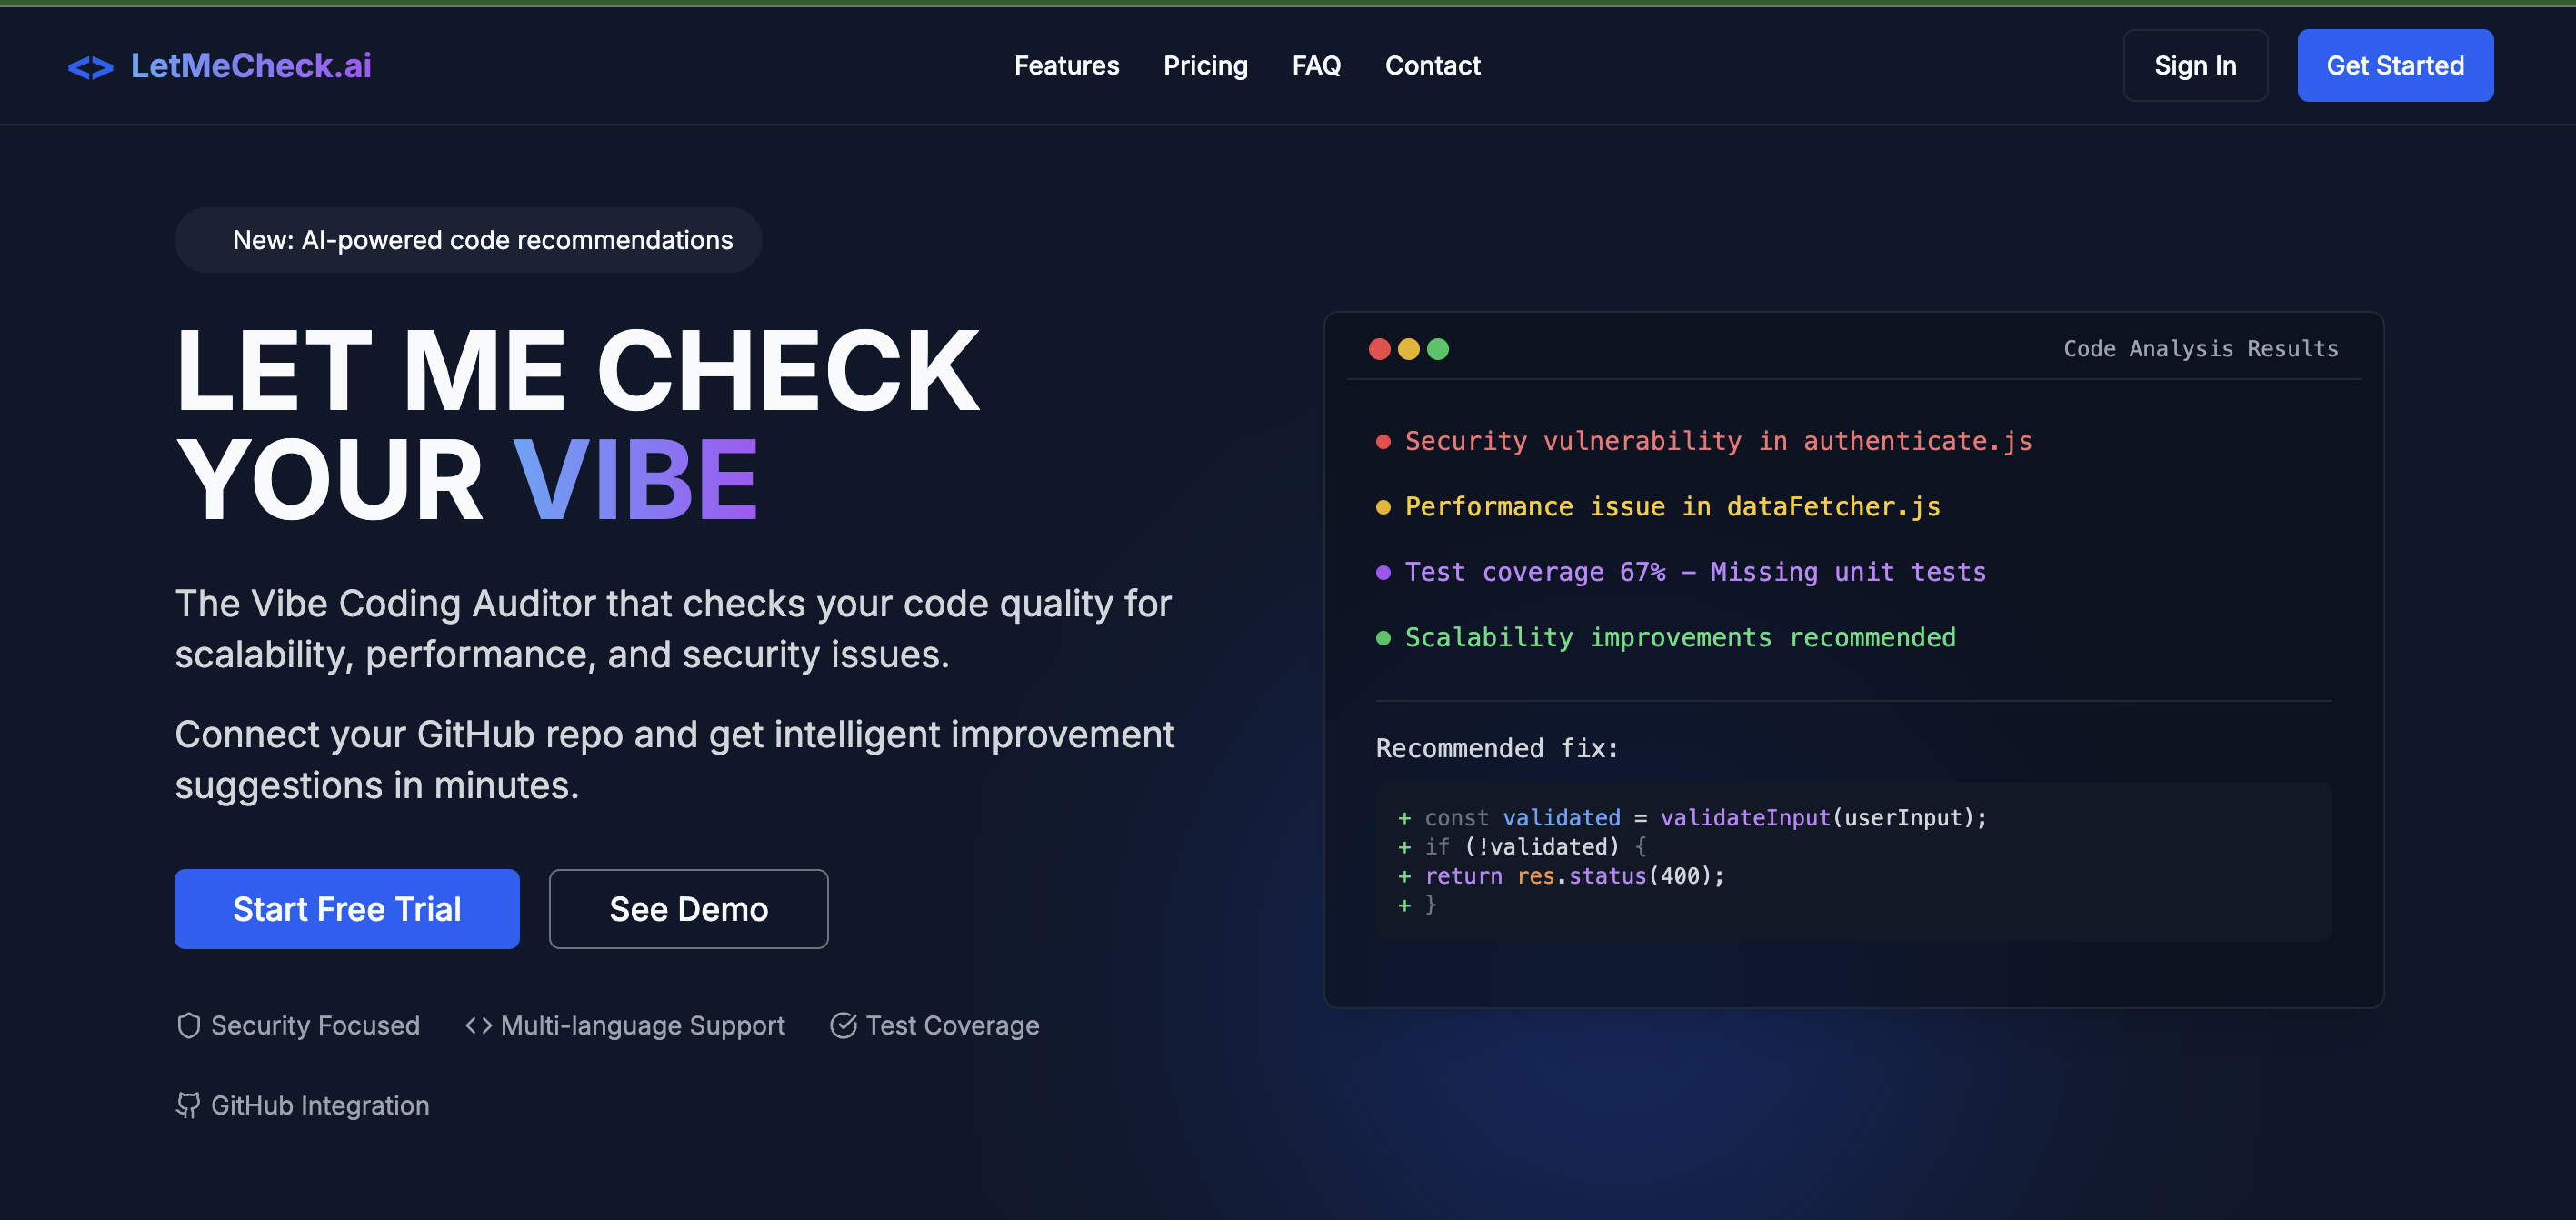Viewport: 2576px width, 1220px height.
Task: Open the LetMeCheck.ai home link text
Action: pos(251,66)
